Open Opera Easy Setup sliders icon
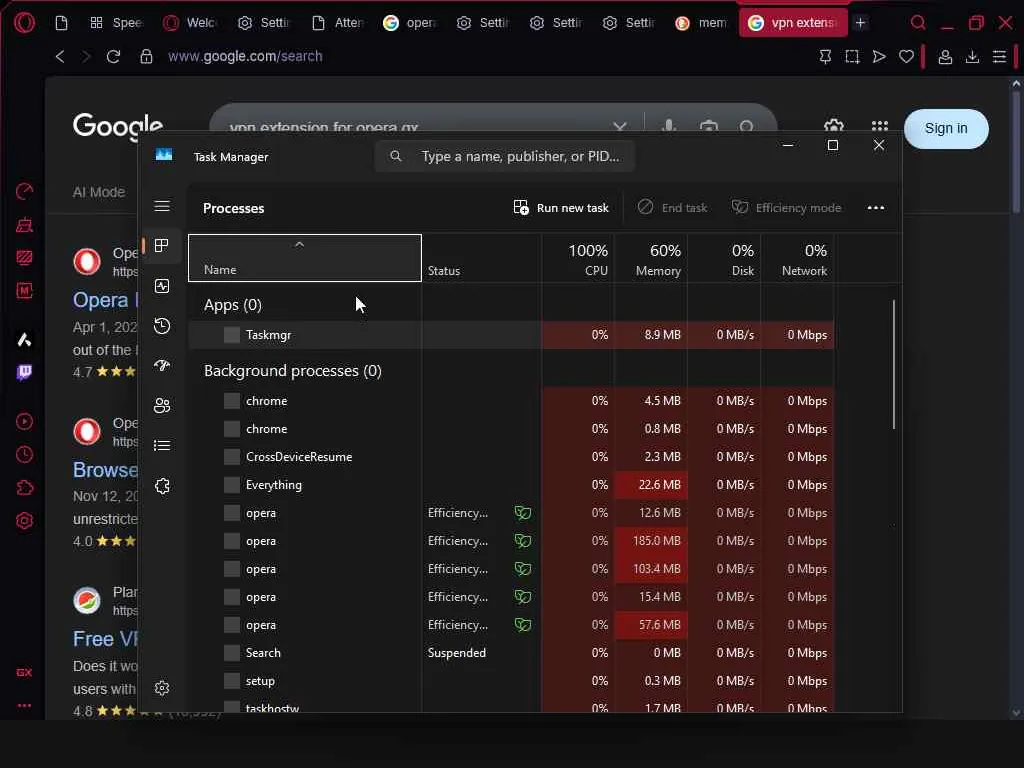Screen dimensions: 1024x768 tap(999, 57)
